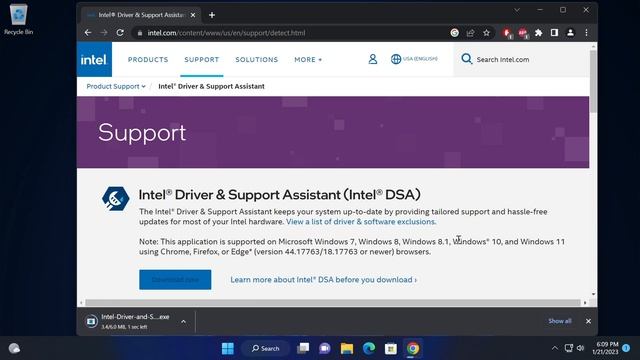
Task: Click the search magnifier on Intel.com
Action: (466, 59)
